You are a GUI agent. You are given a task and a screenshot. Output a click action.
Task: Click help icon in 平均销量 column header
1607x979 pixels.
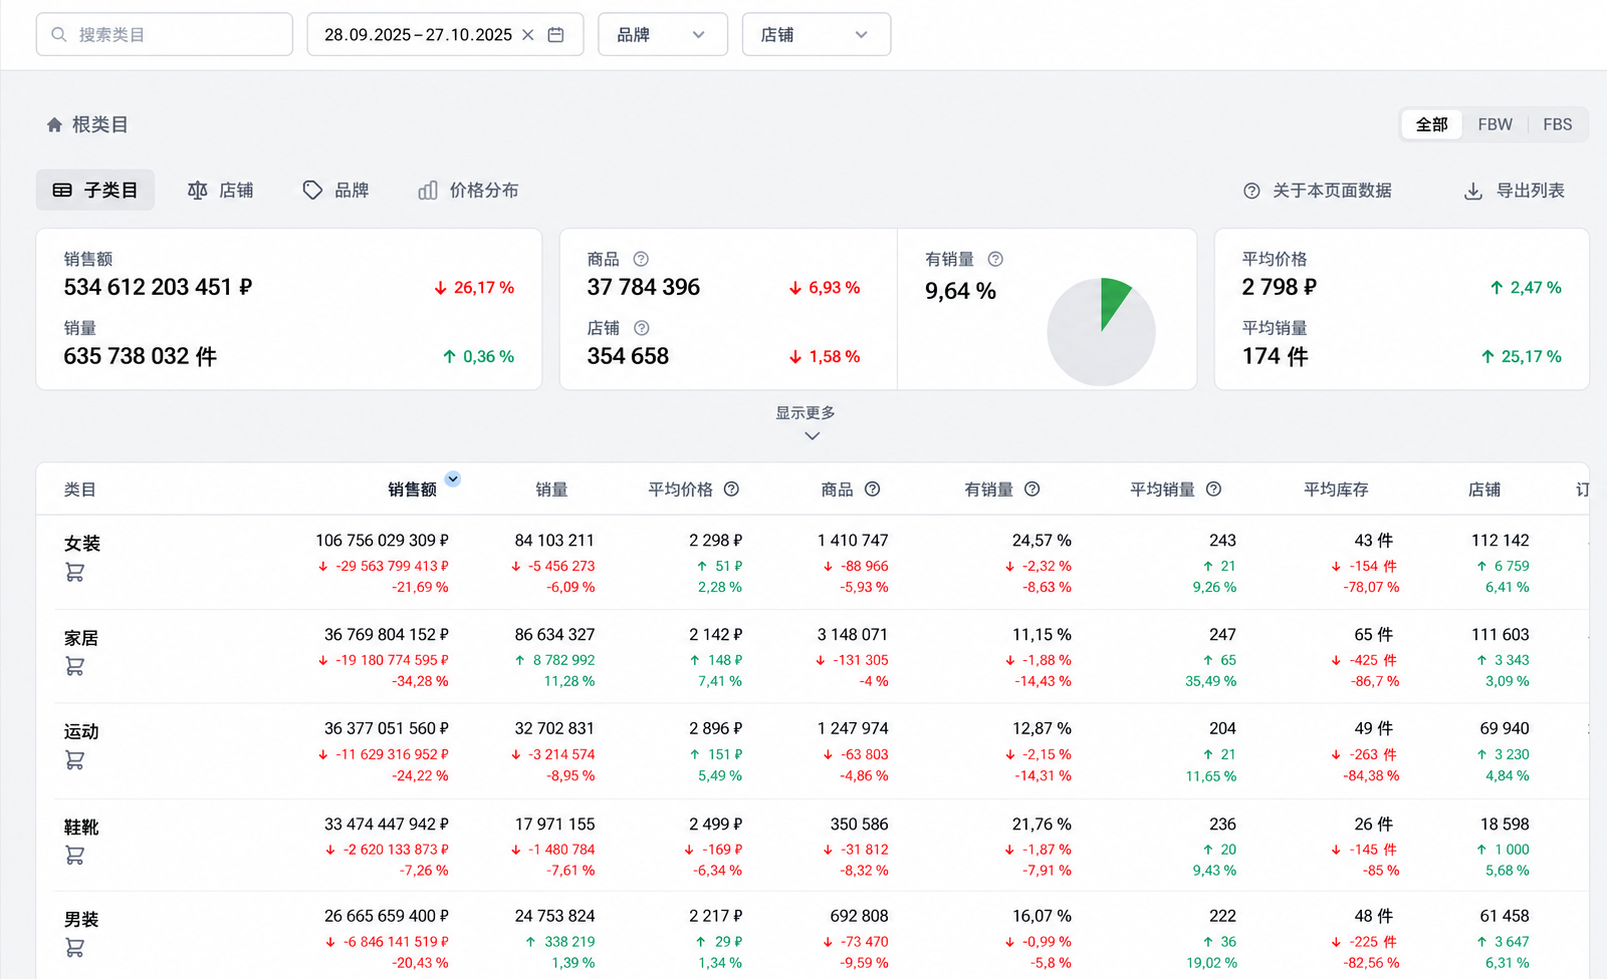tap(1213, 489)
